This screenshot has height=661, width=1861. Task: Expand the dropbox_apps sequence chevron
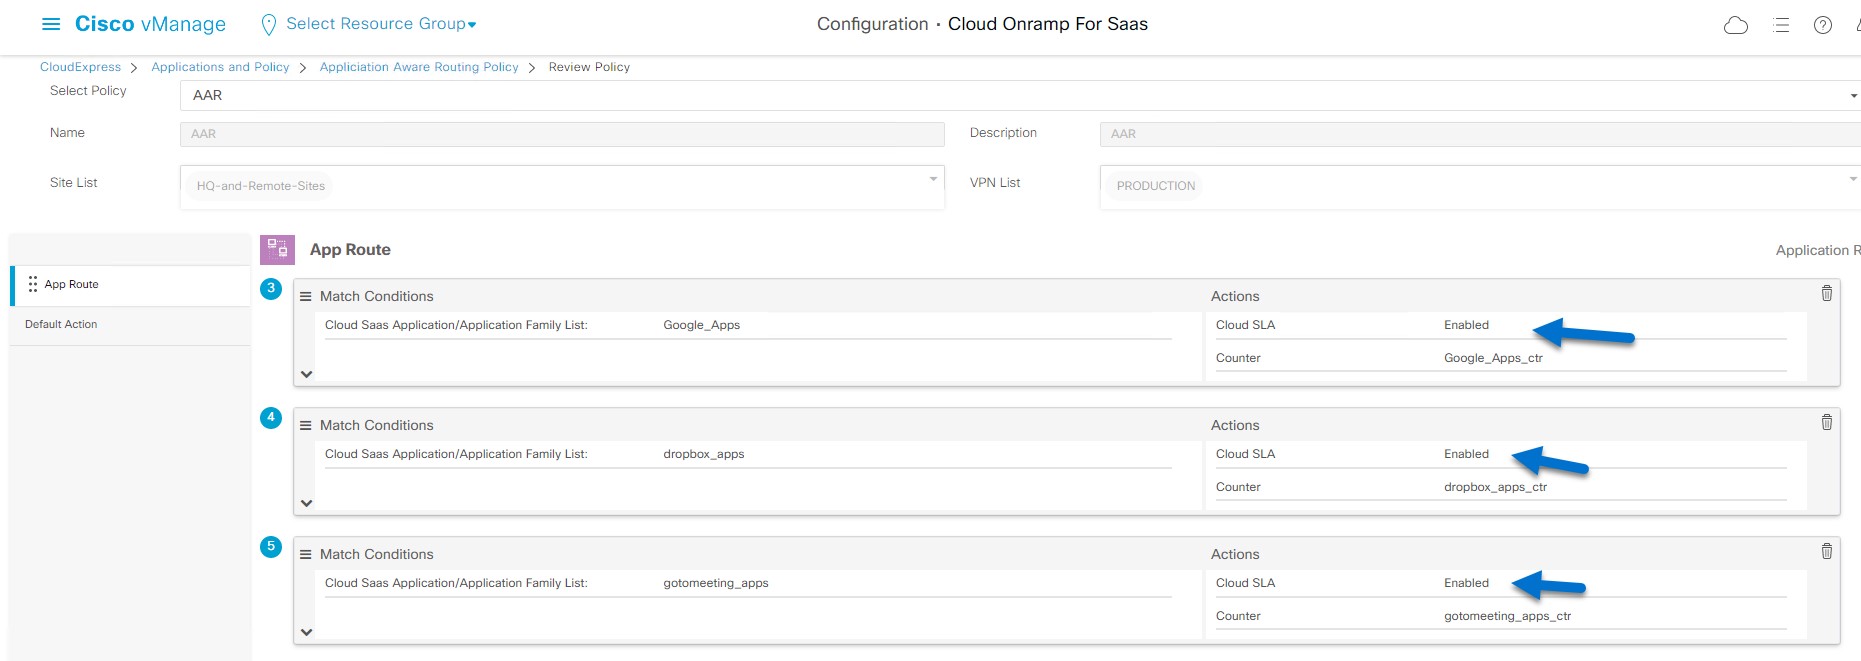point(307,503)
